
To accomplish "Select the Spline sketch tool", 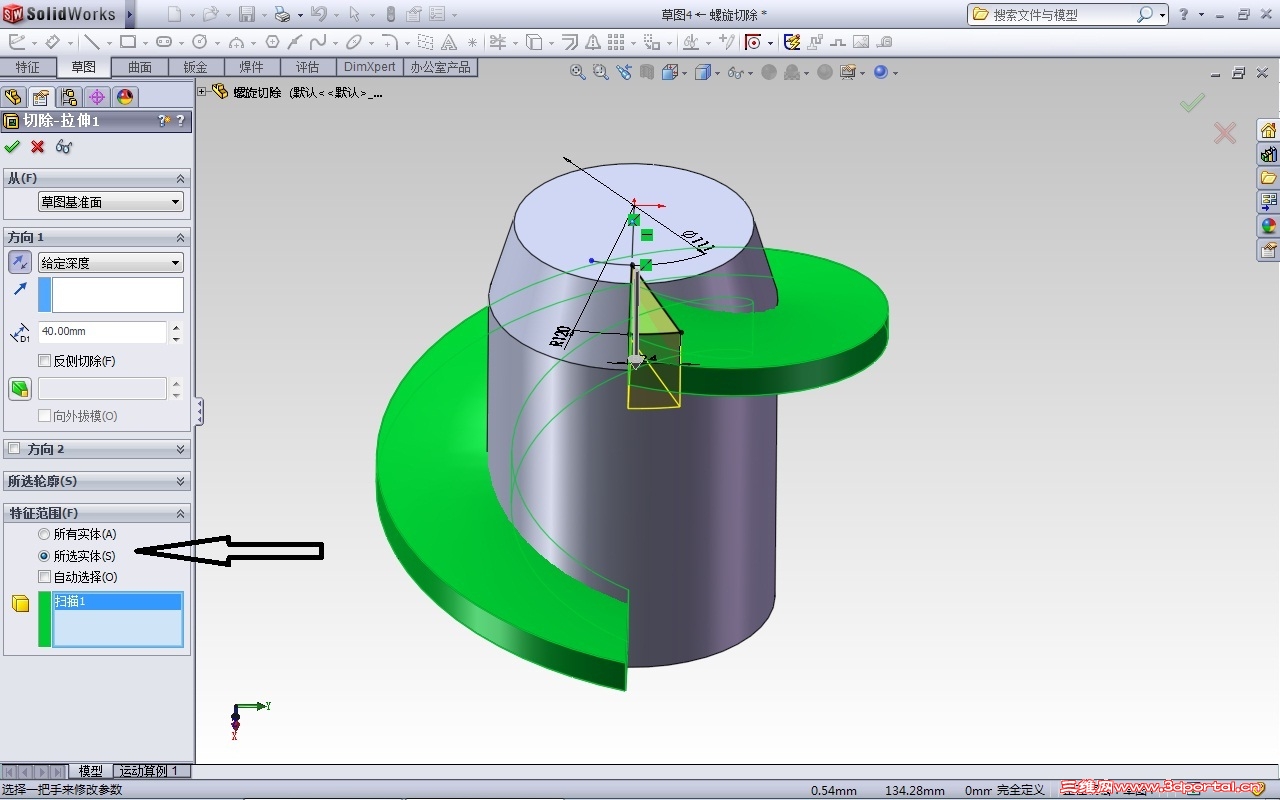I will coord(318,42).
